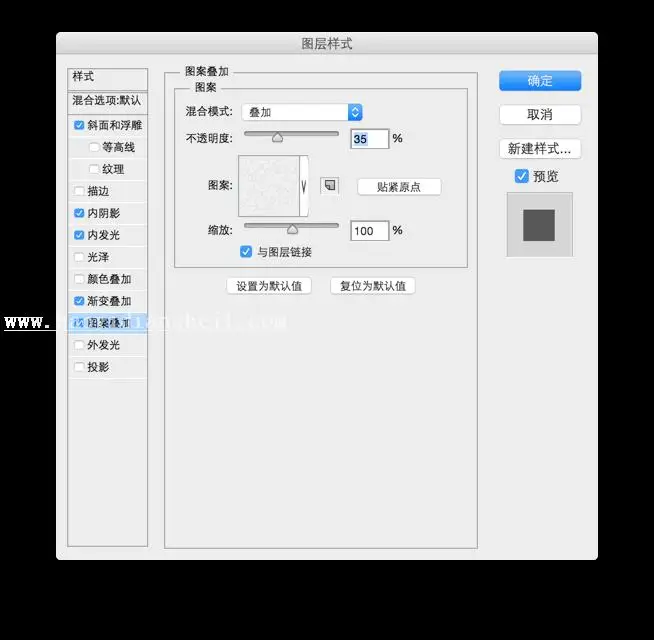The height and width of the screenshot is (640, 654).
Task: Toggle 斜面和浮雕 checkbox
Action: click(79, 125)
